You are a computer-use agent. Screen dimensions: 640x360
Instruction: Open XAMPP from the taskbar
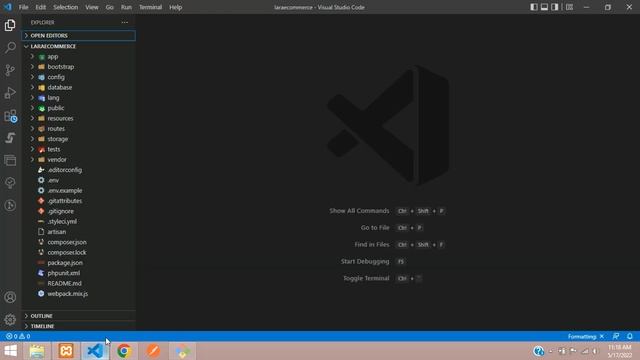click(66, 351)
